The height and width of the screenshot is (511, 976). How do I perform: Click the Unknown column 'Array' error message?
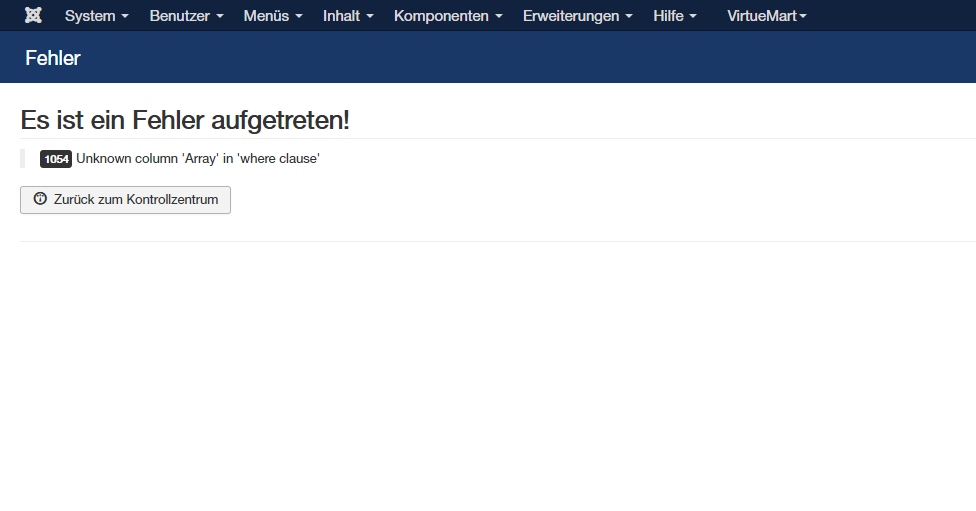198,159
